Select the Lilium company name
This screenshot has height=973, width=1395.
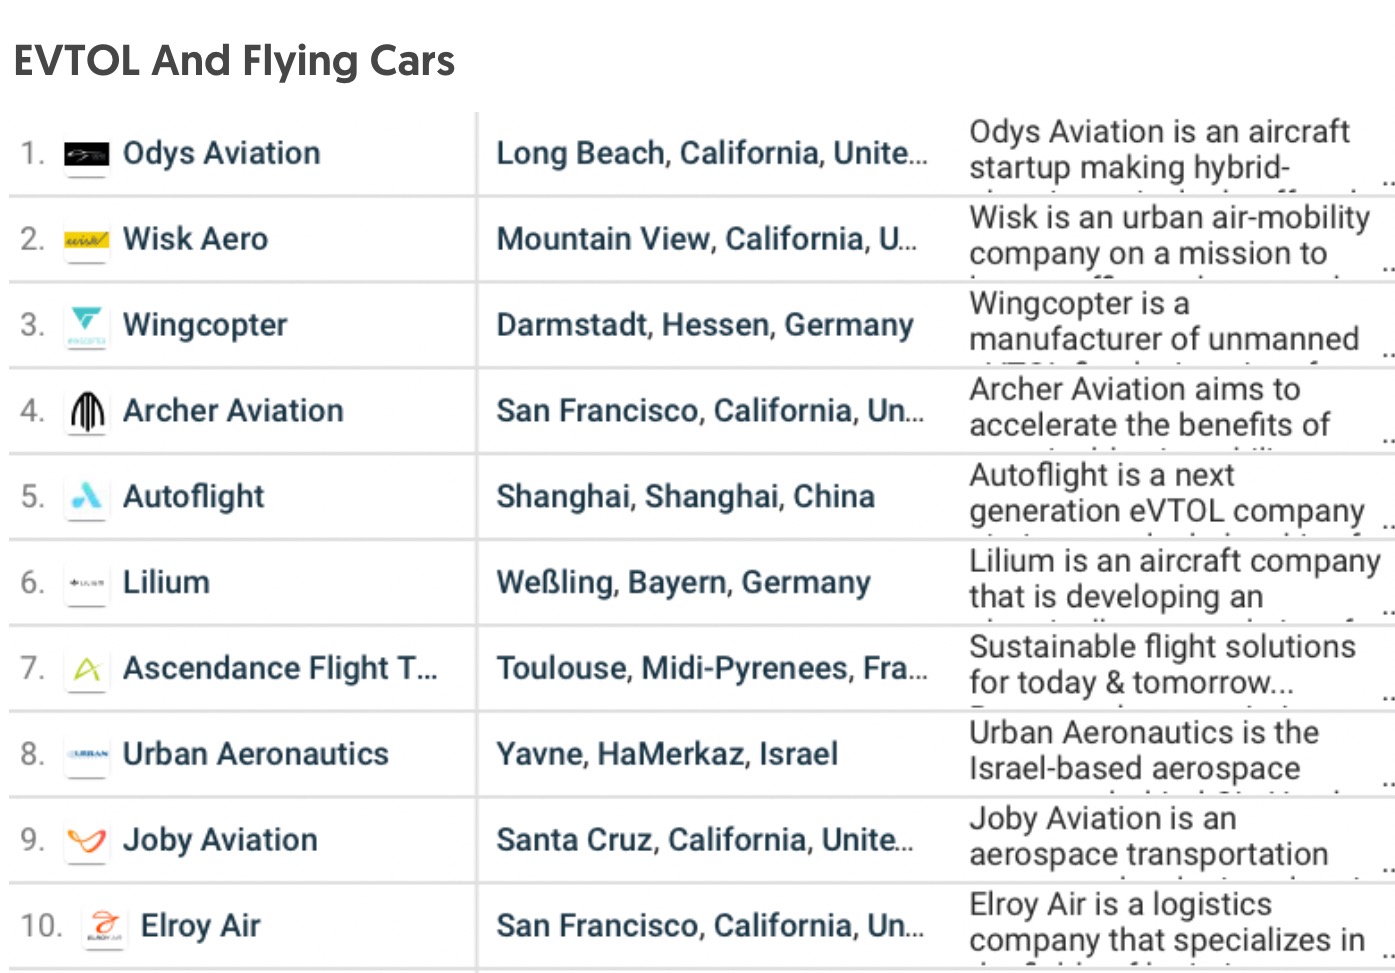point(166,582)
